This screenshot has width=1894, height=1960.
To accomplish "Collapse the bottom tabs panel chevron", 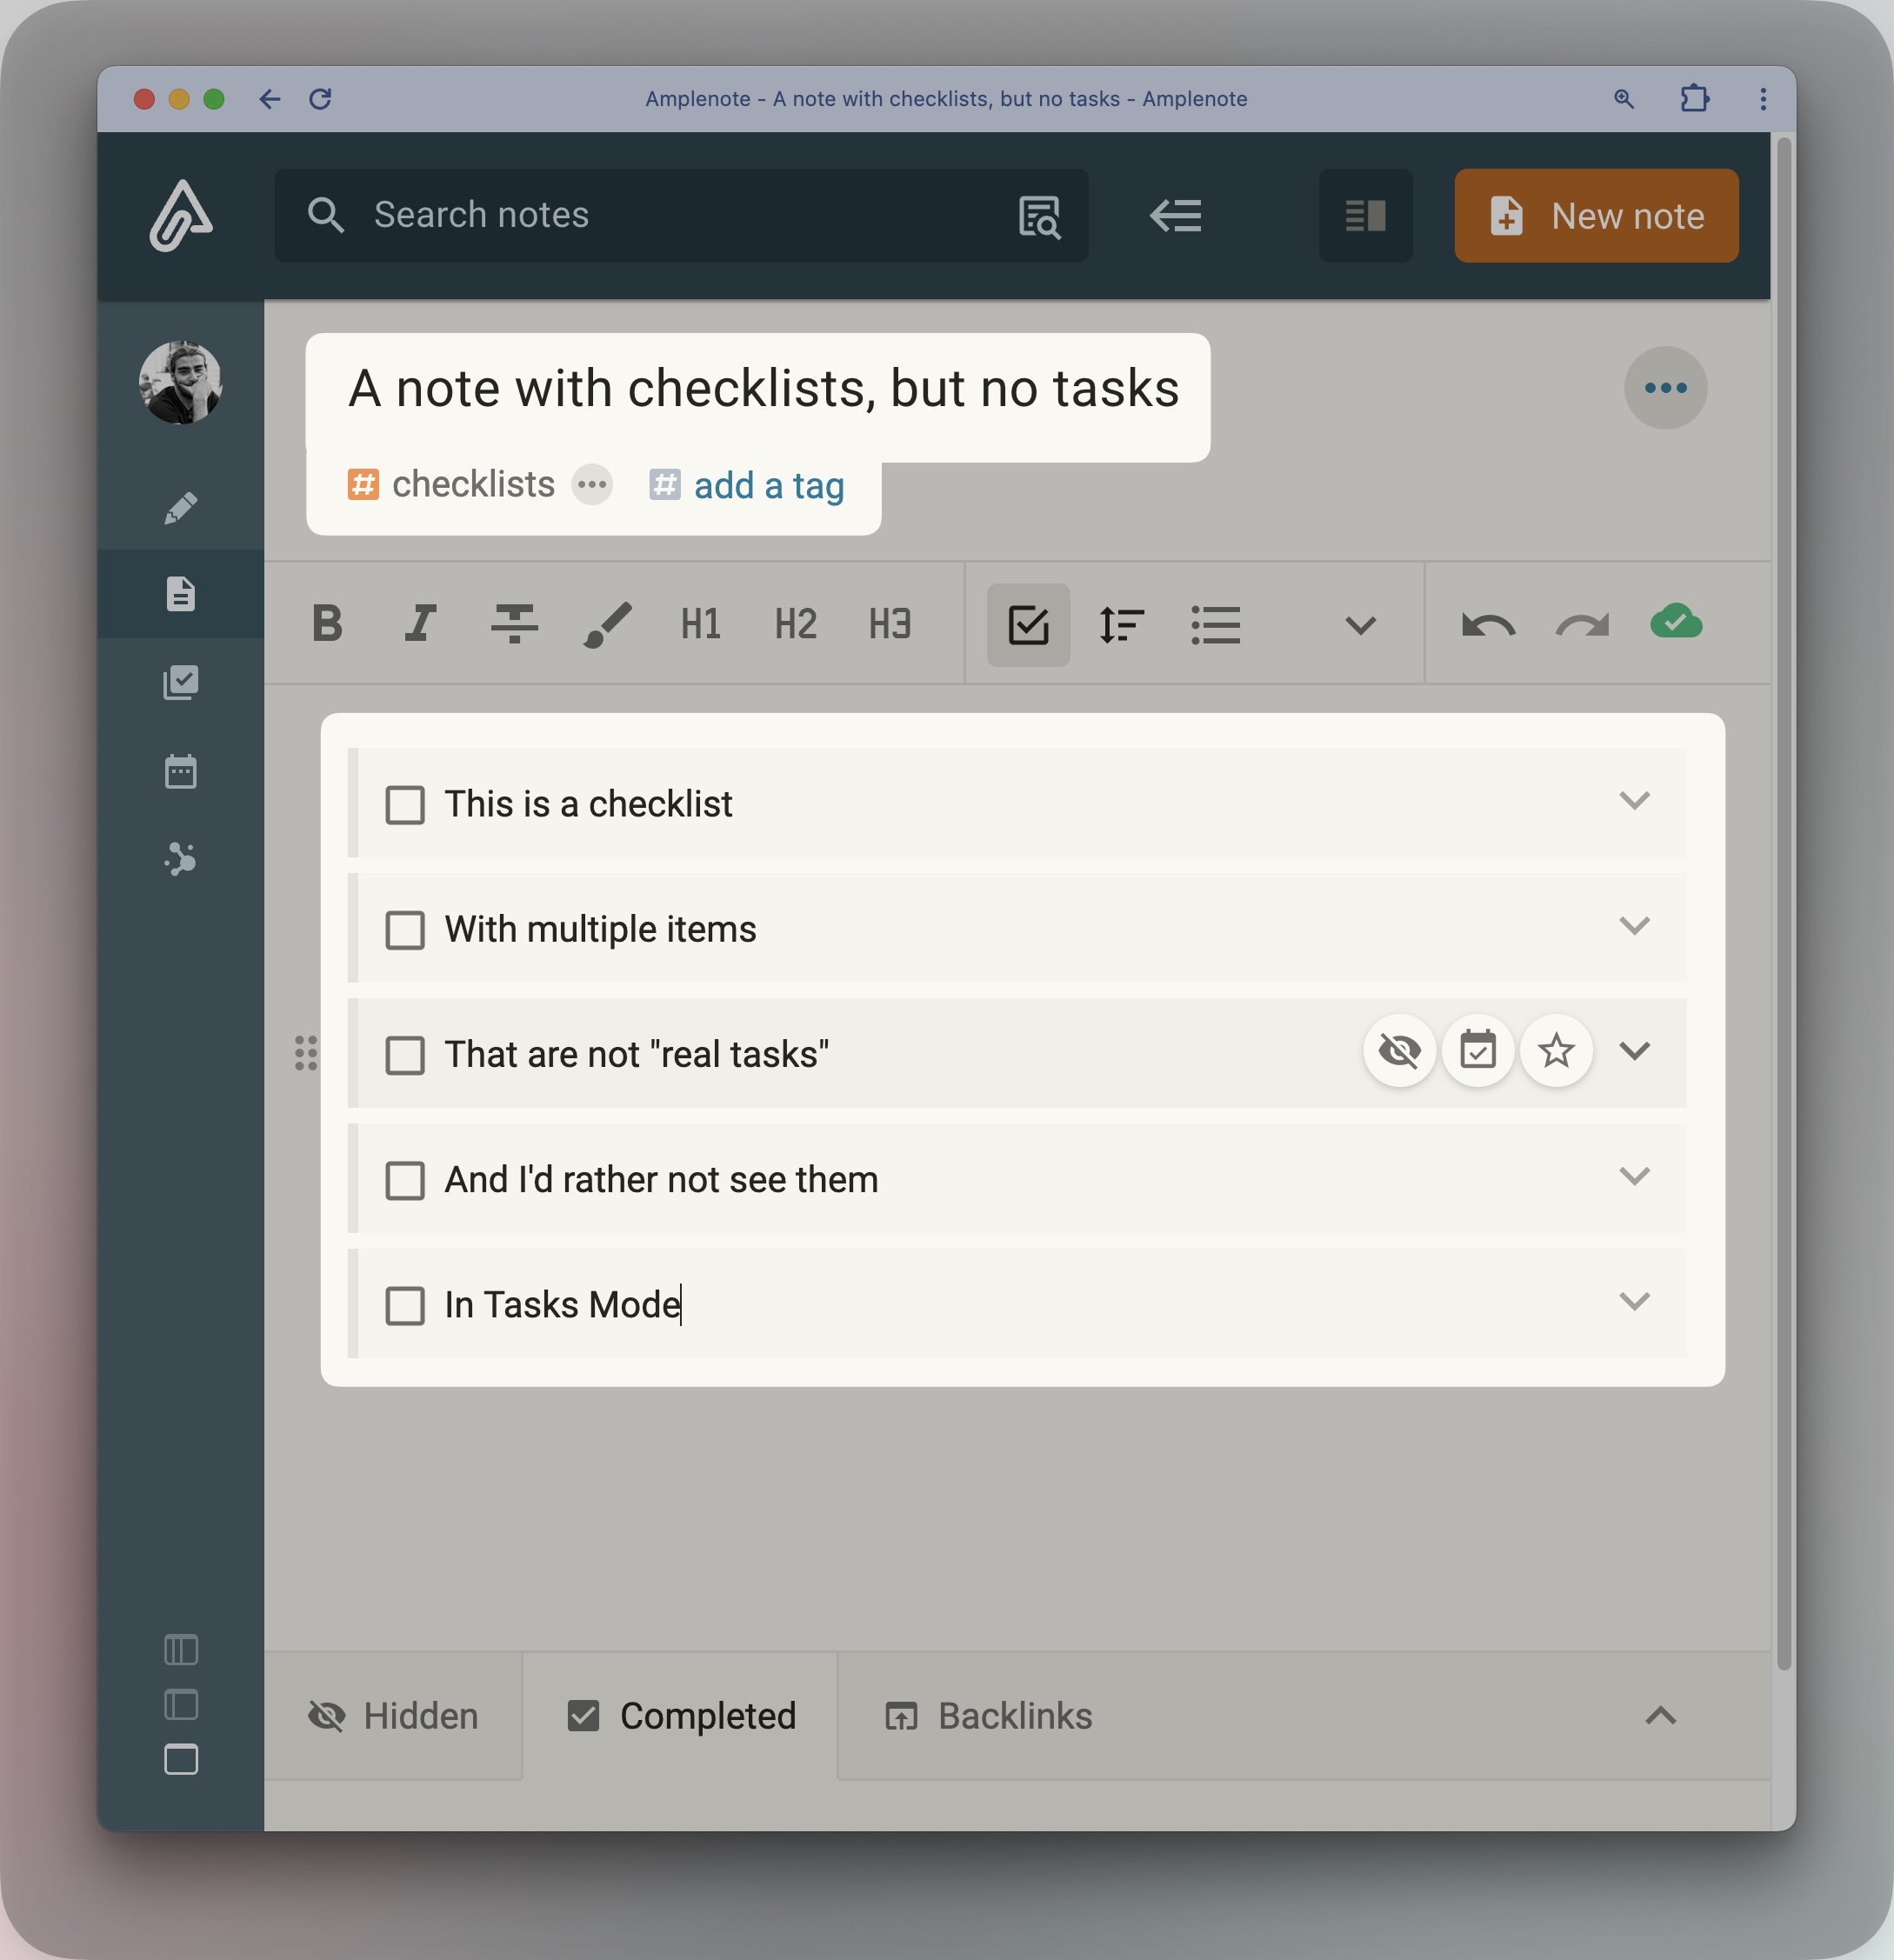I will [x=1660, y=1716].
